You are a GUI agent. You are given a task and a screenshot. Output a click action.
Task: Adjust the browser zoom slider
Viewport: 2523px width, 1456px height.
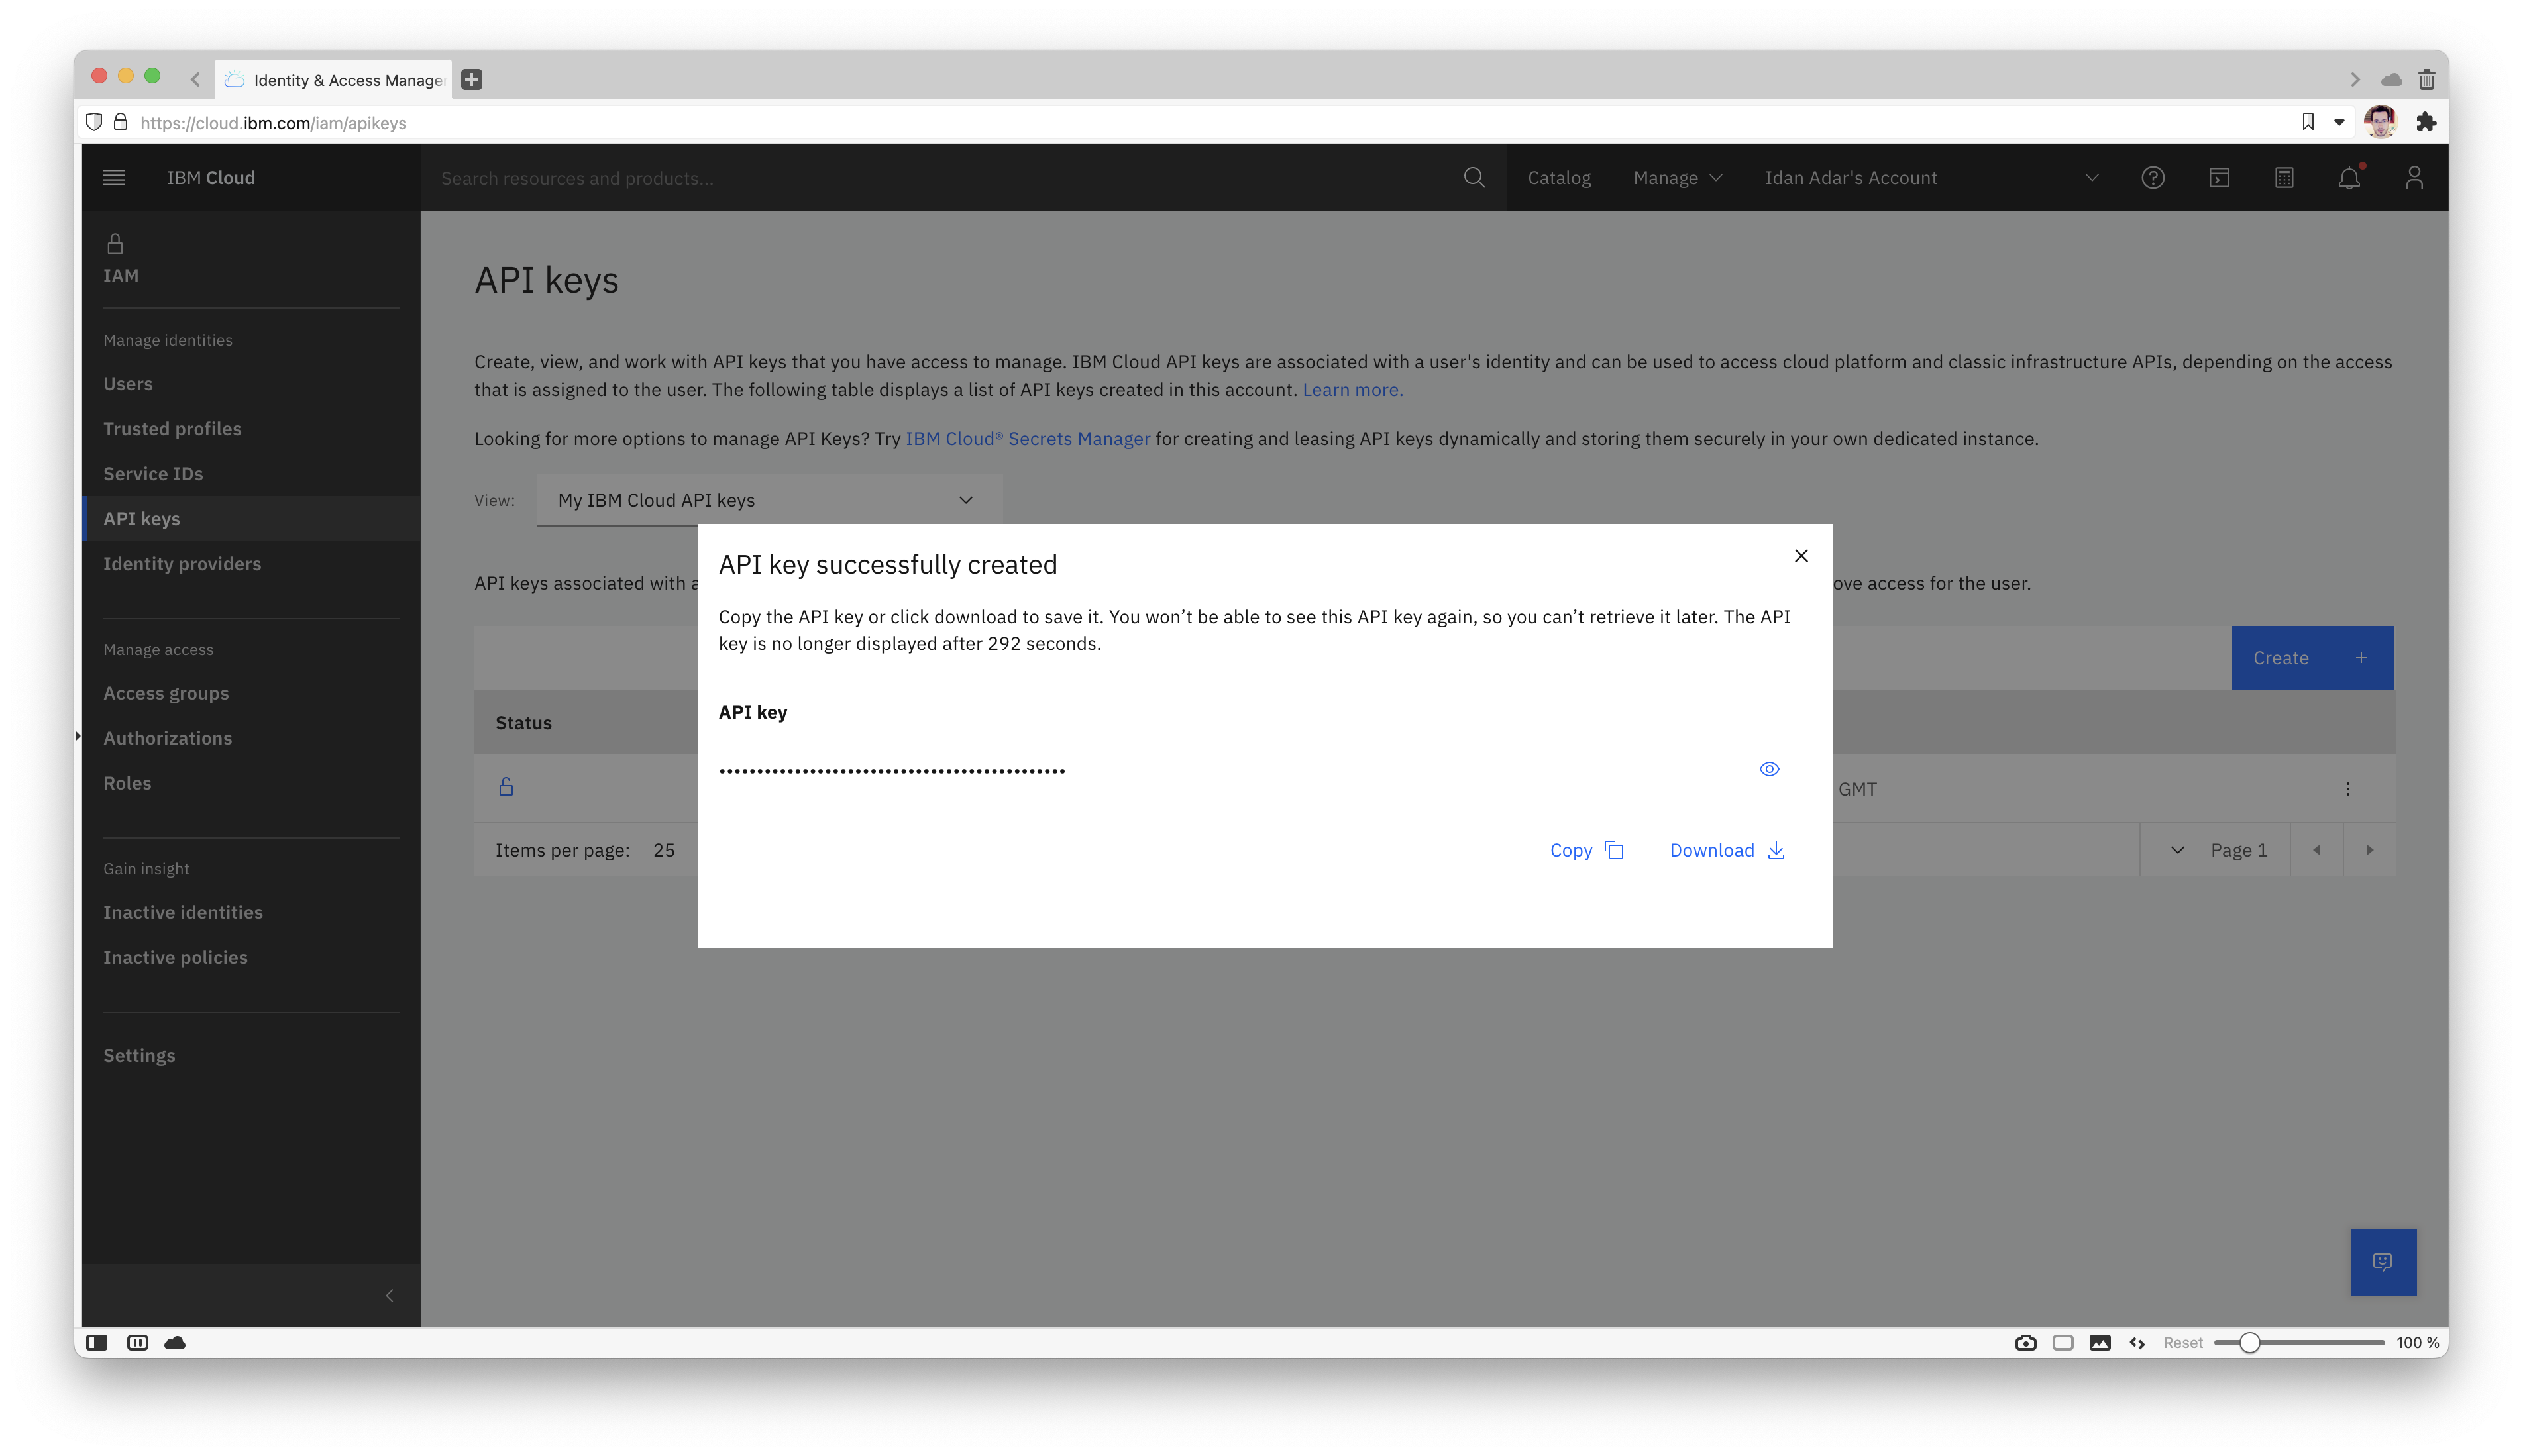coord(2249,1343)
